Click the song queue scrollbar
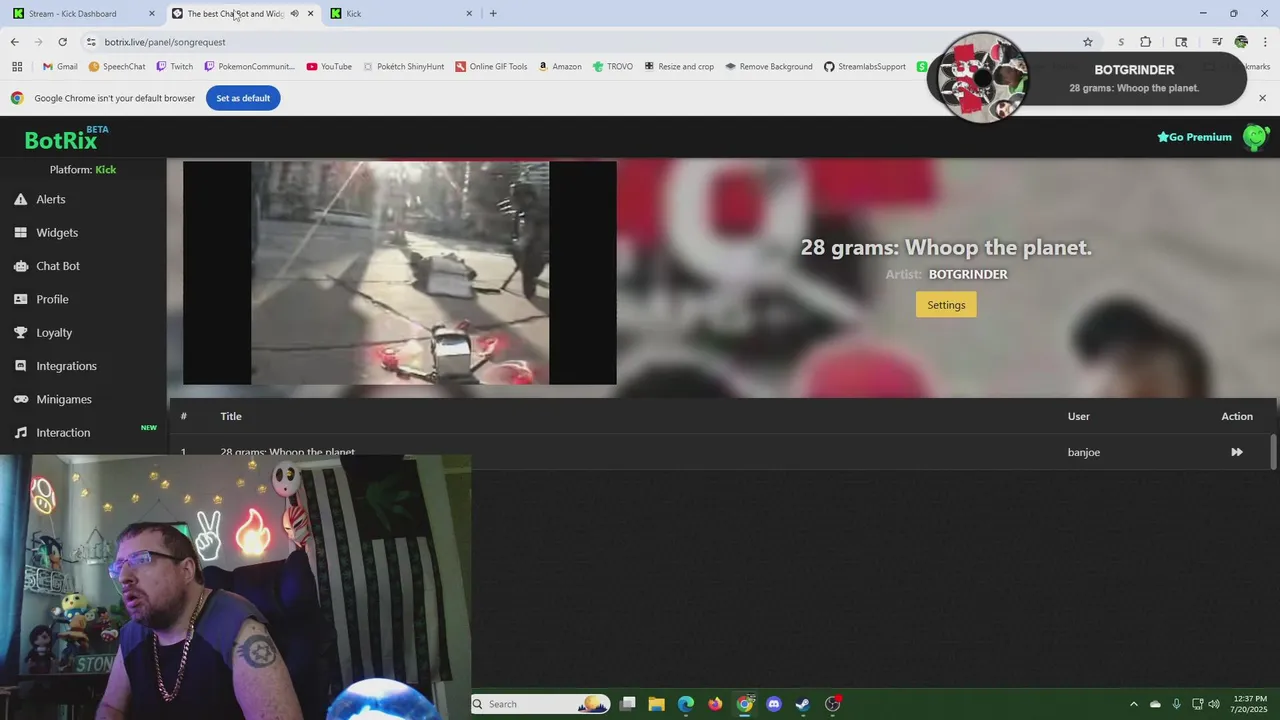Screen dimensions: 1280x720 (1273, 451)
